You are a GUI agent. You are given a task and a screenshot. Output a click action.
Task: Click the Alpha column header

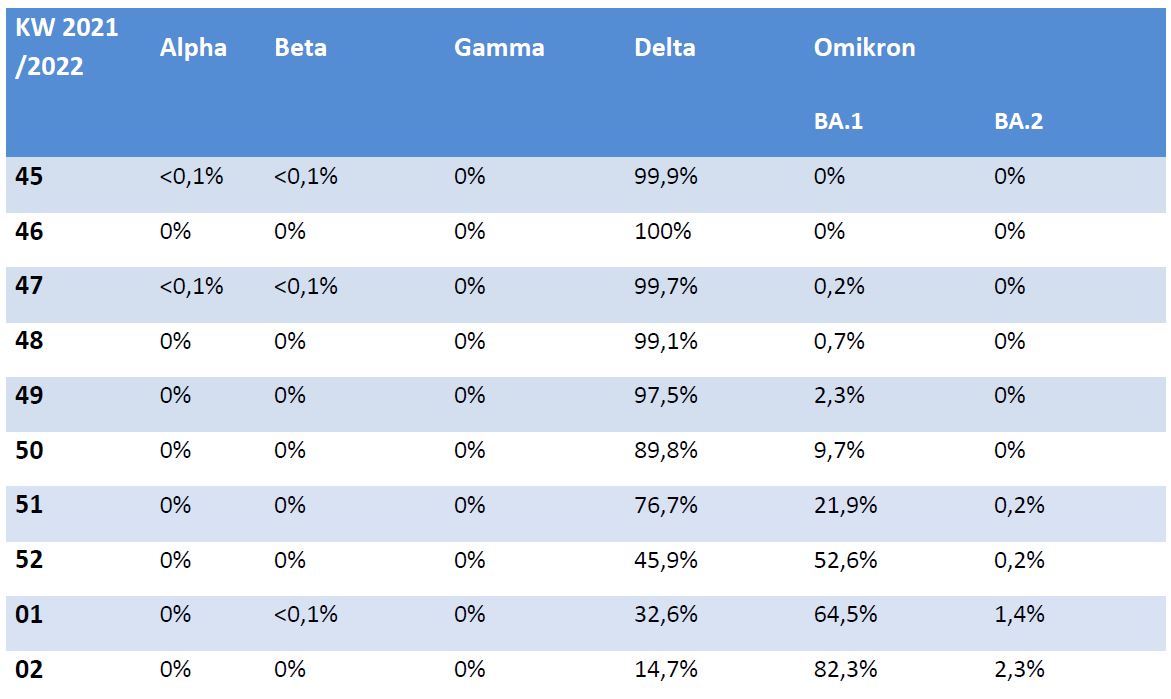point(193,48)
